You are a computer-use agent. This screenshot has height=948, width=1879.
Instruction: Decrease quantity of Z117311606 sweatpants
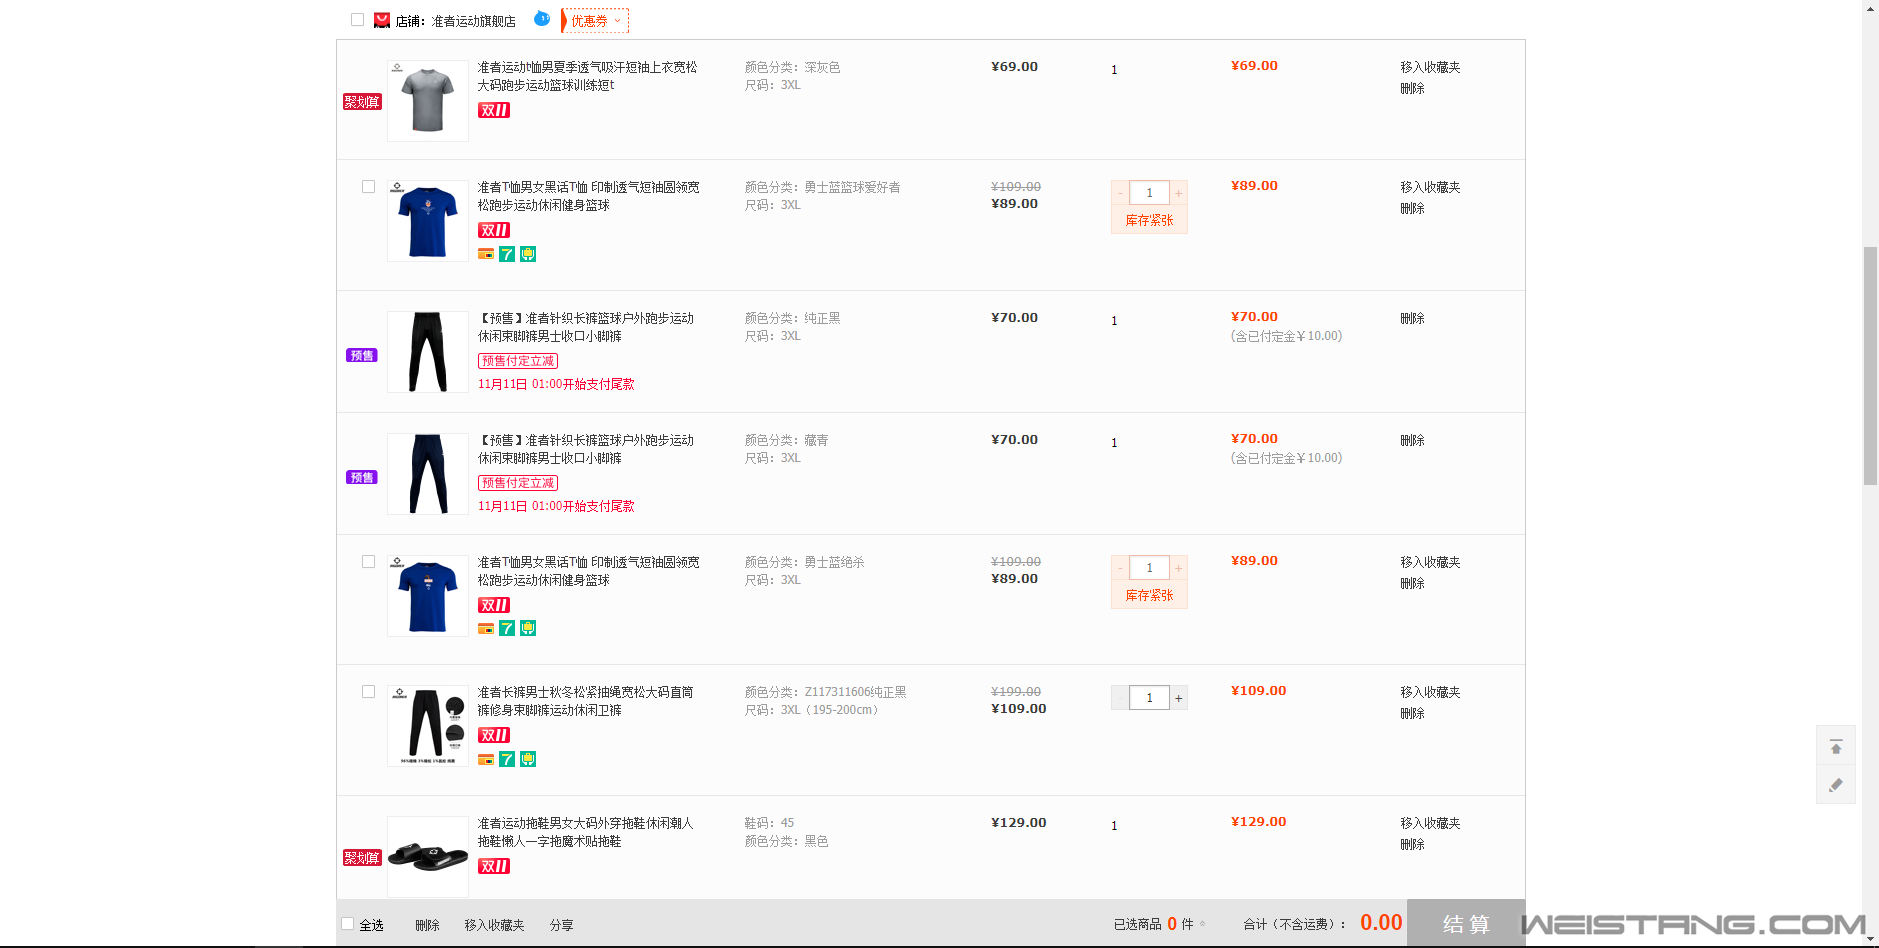(1120, 698)
